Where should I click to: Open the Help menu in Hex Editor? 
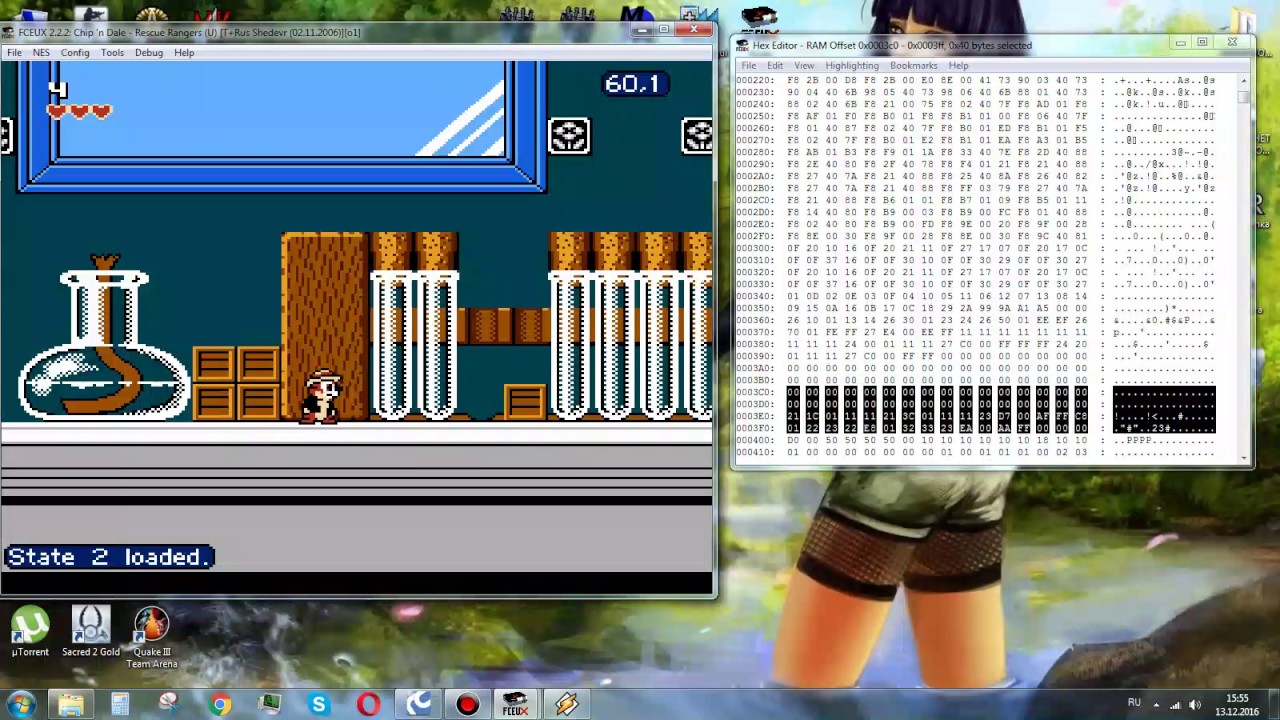958,66
